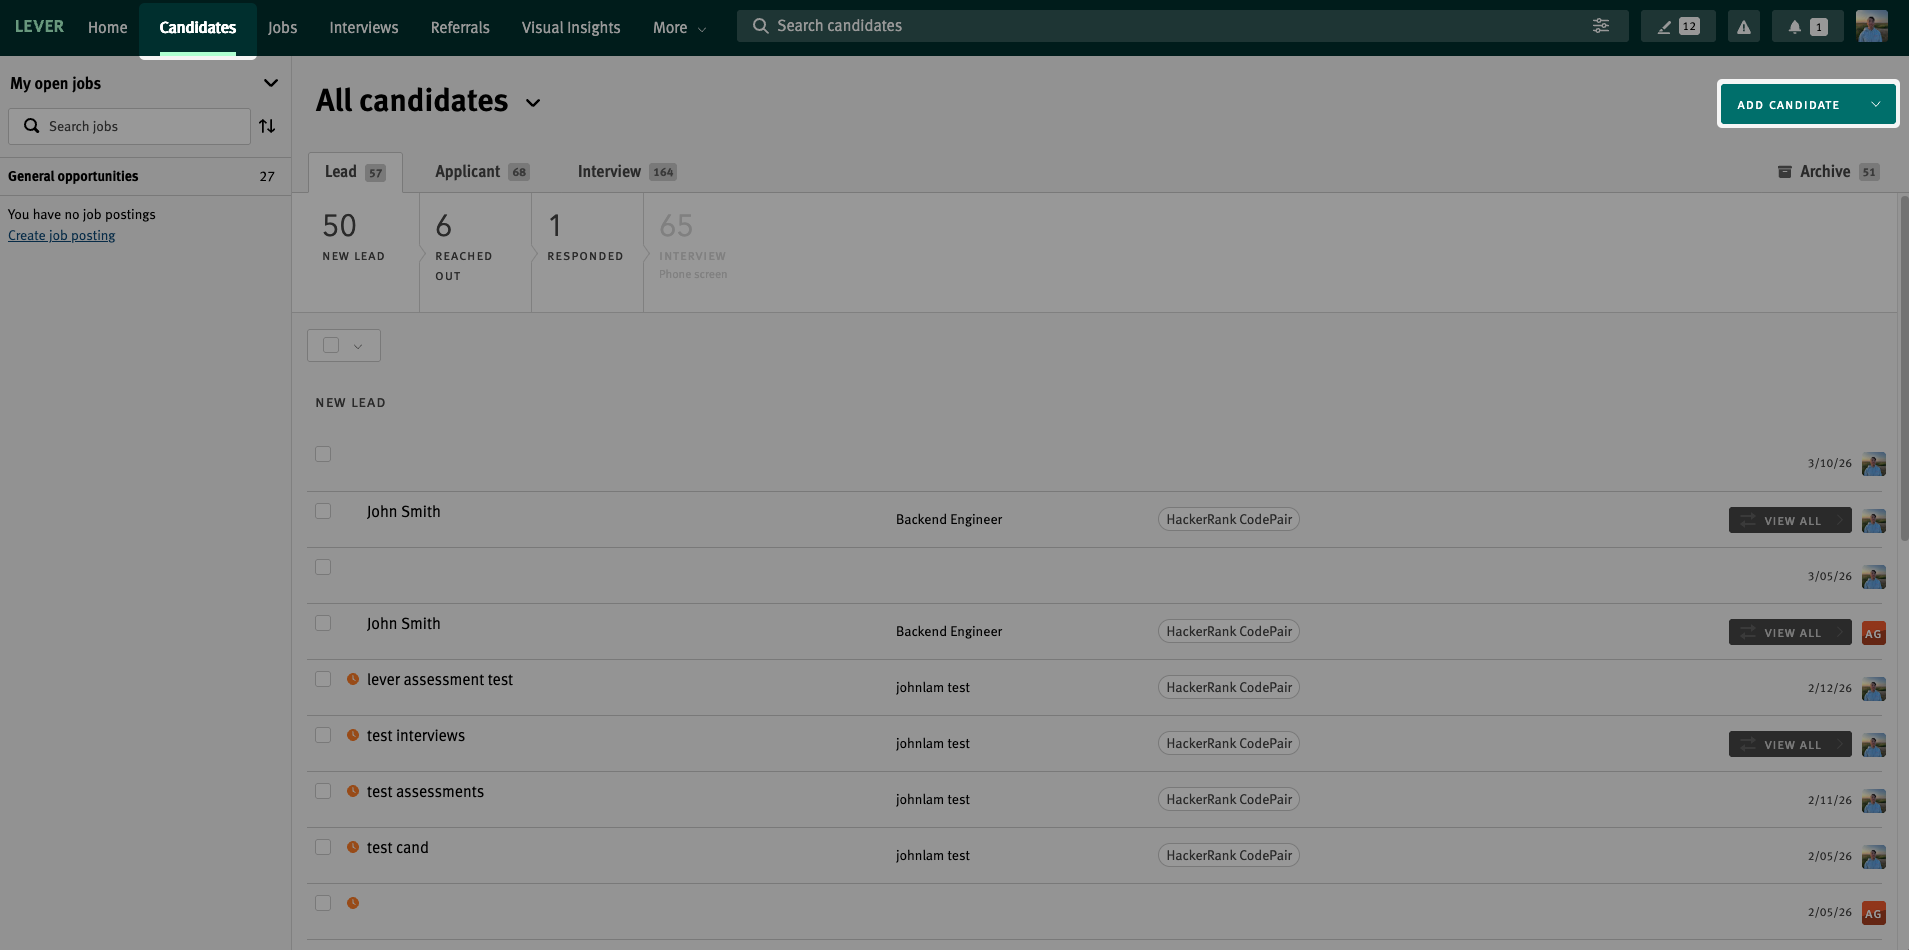The height and width of the screenshot is (950, 1909).
Task: Open the Visual Insights menu item
Action: pyautogui.click(x=570, y=28)
